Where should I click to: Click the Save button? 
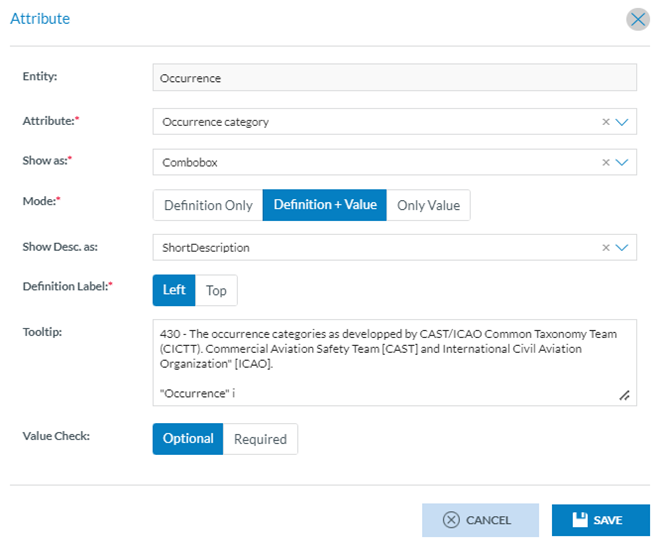point(600,520)
